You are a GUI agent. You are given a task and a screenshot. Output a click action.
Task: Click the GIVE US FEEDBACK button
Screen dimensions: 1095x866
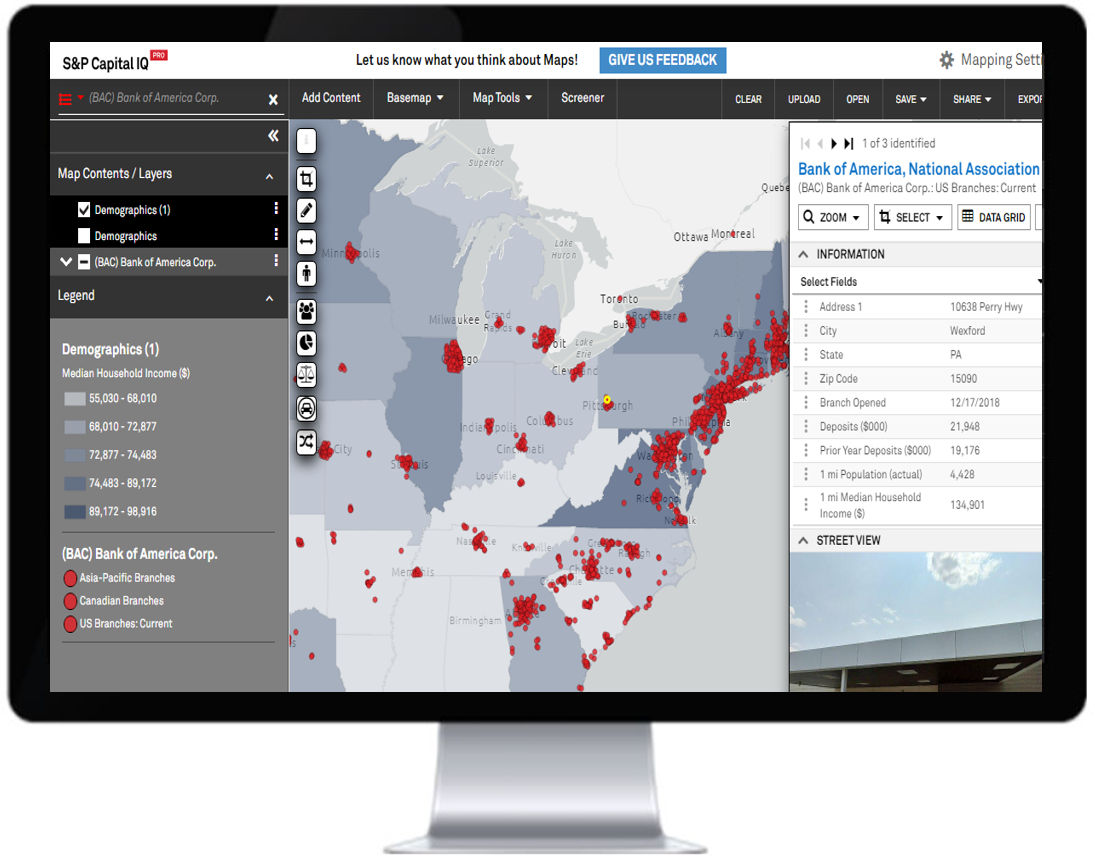[663, 60]
